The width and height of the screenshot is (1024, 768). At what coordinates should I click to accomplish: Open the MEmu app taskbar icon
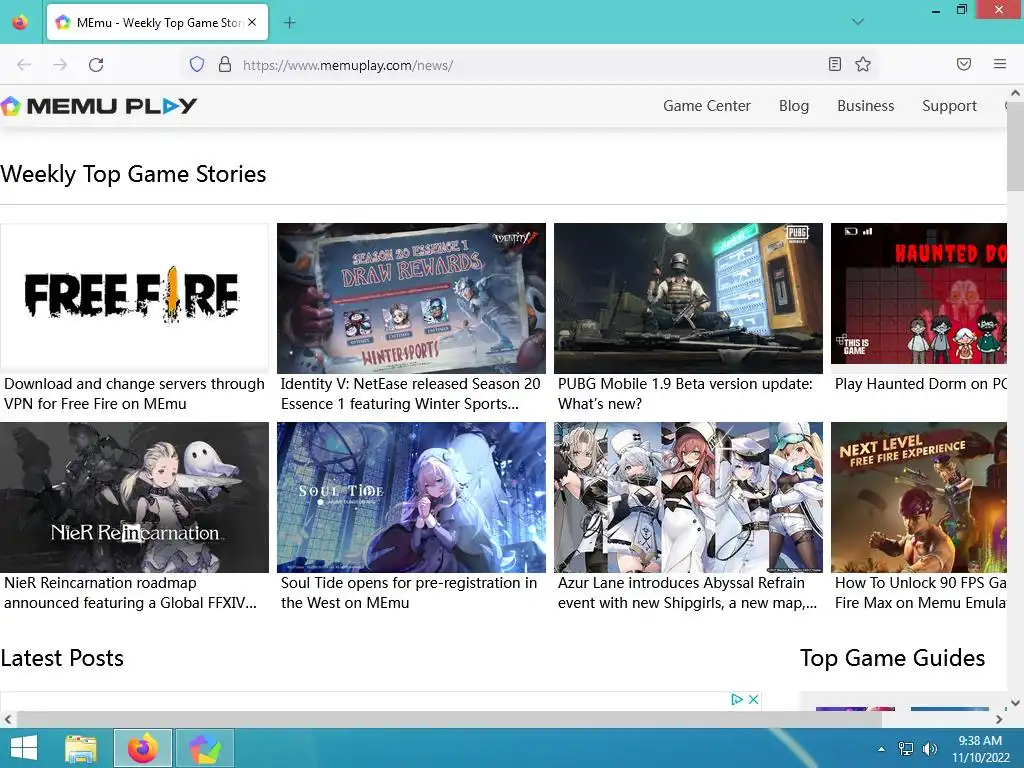[x=204, y=748]
